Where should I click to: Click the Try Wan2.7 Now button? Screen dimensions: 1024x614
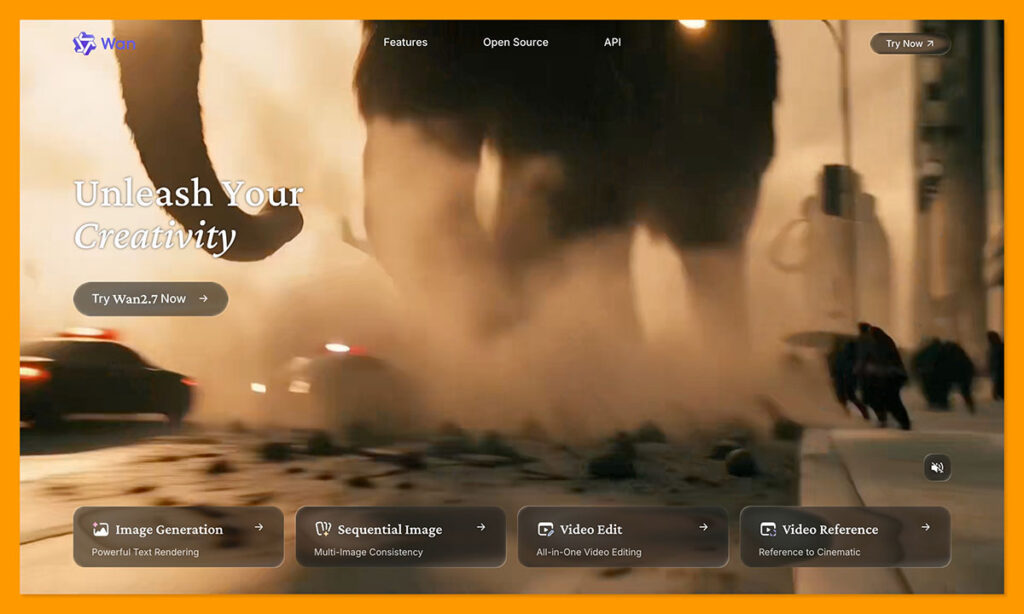click(x=150, y=299)
